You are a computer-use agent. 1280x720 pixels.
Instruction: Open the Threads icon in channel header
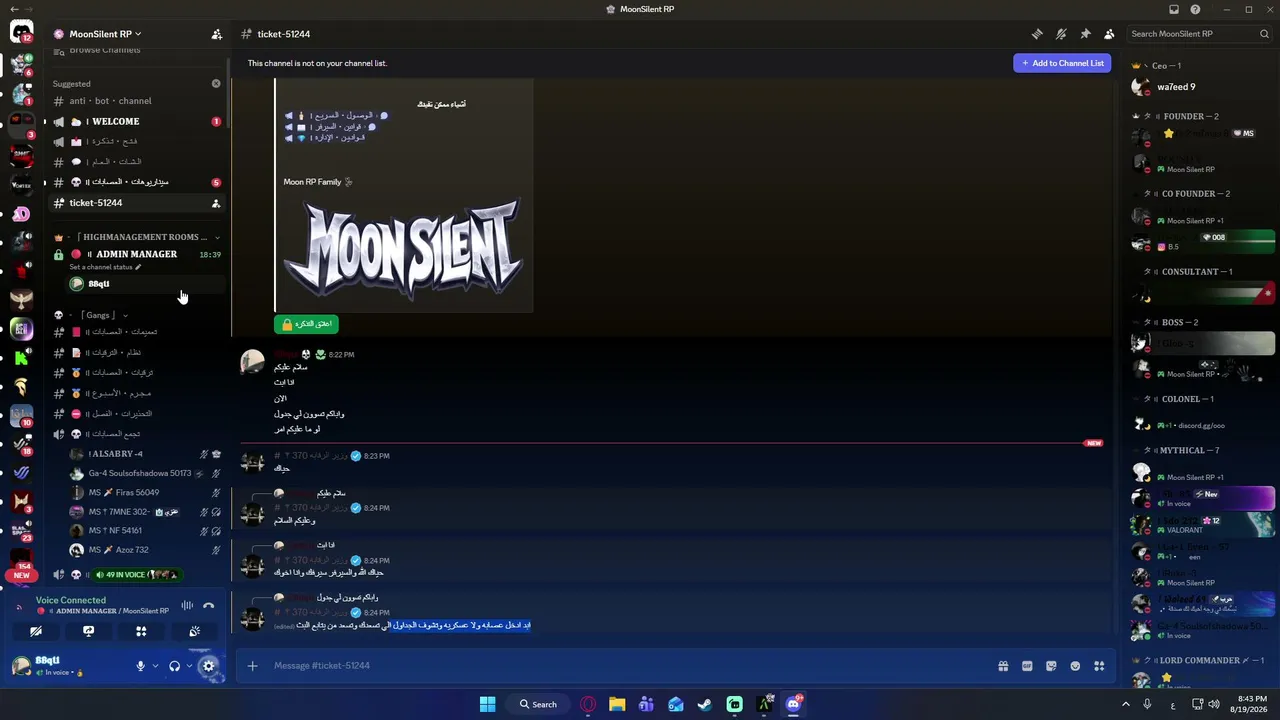[x=1037, y=34]
